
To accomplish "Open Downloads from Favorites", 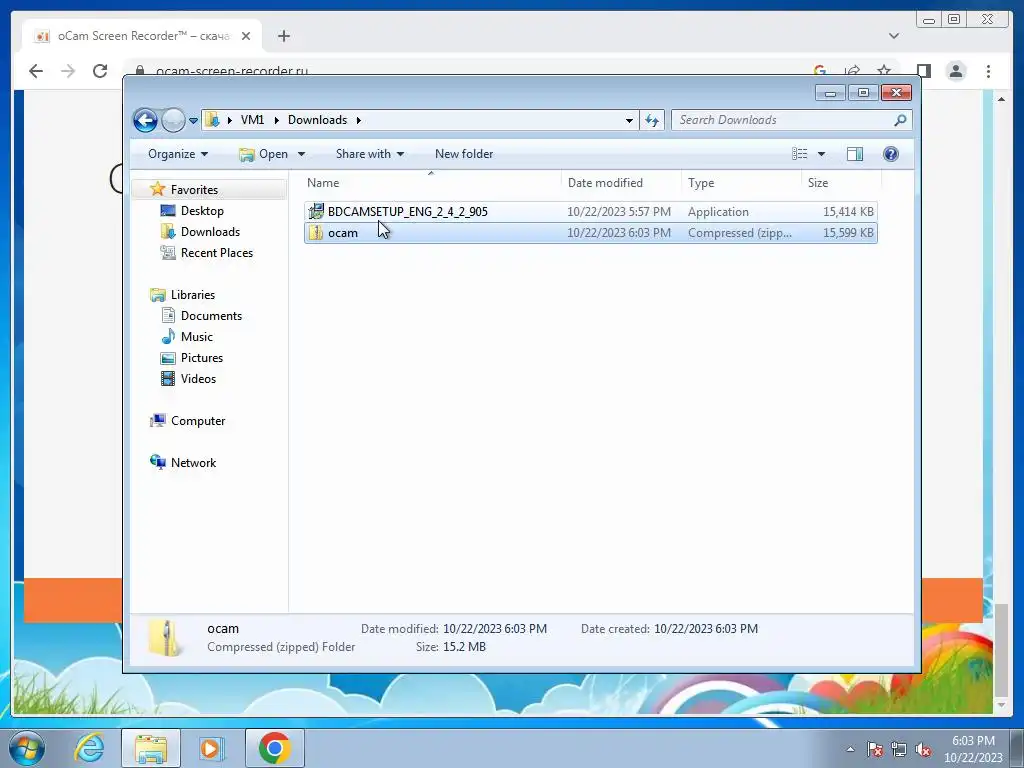I will pyautogui.click(x=210, y=232).
